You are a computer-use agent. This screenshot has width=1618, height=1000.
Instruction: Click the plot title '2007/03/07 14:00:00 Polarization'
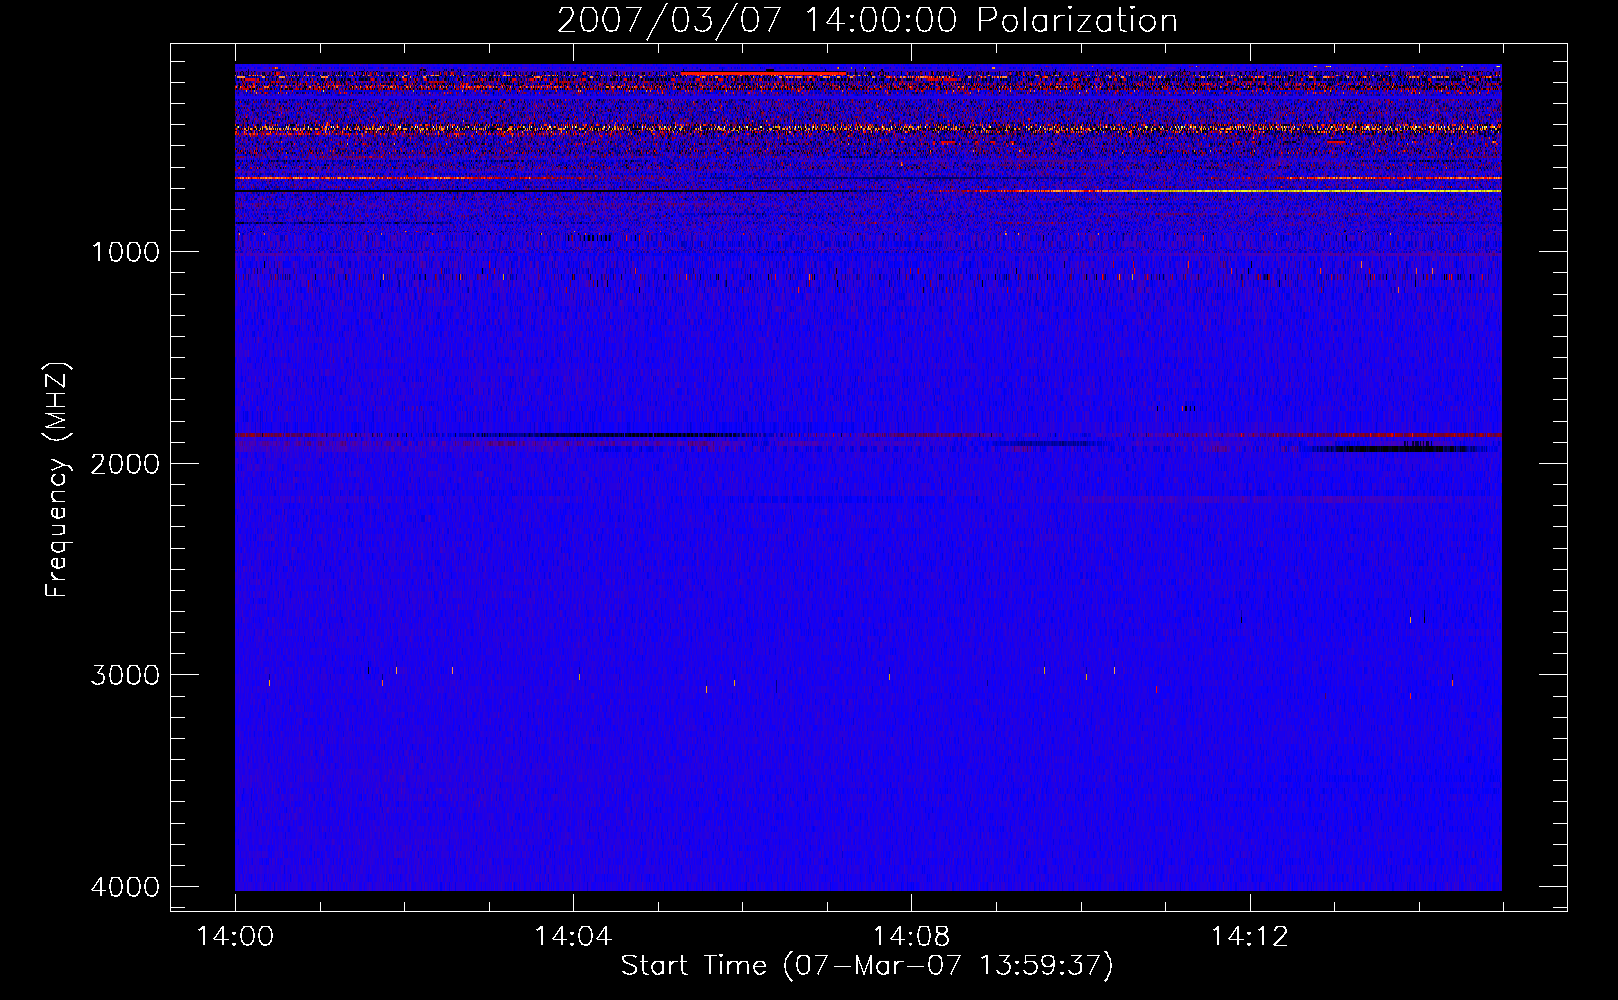(x=867, y=20)
